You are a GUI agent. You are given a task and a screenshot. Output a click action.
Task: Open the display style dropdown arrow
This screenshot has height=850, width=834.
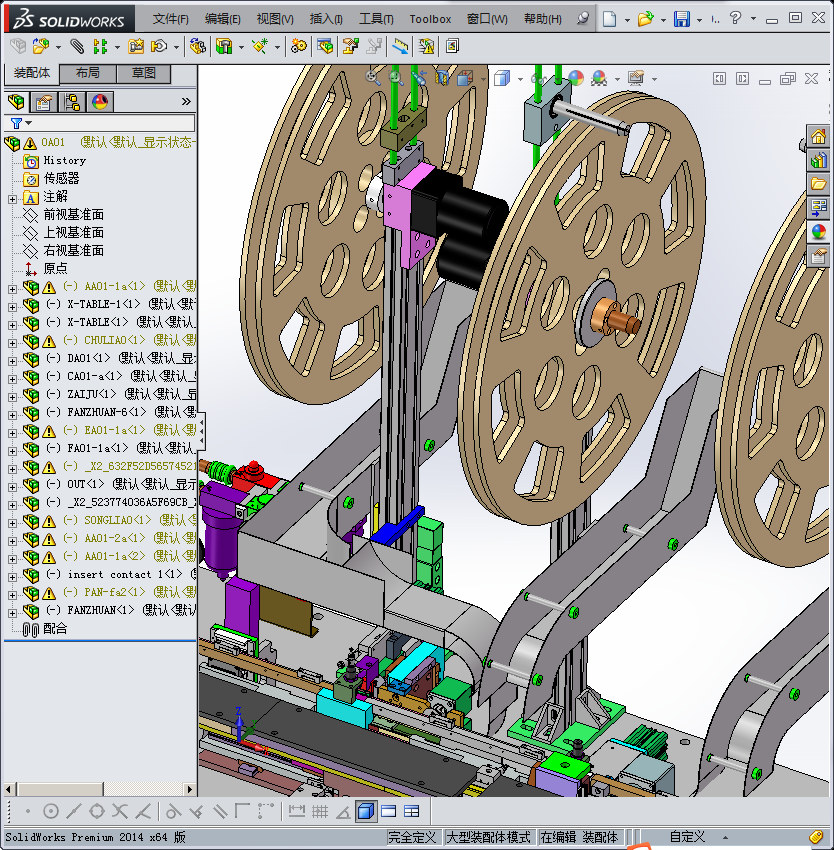tap(521, 78)
